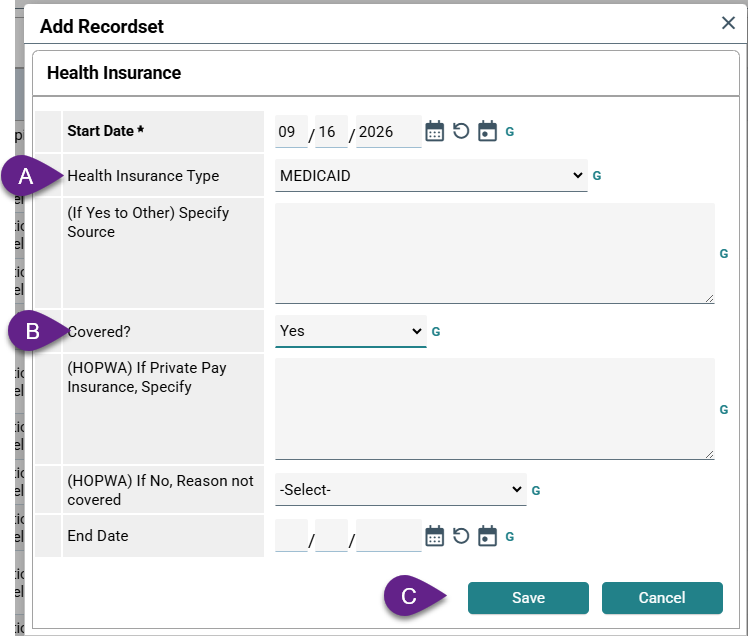Viewport: 748px width, 636px height.
Task: Click the Private Pay Insurance text area
Action: 495,409
